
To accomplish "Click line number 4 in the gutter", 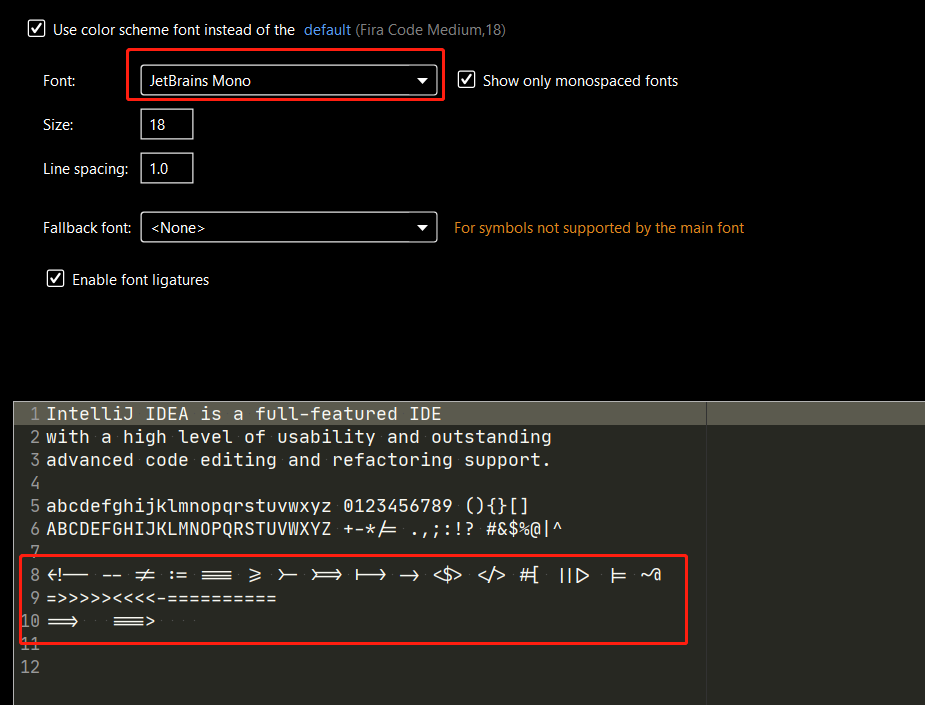I will coord(34,483).
